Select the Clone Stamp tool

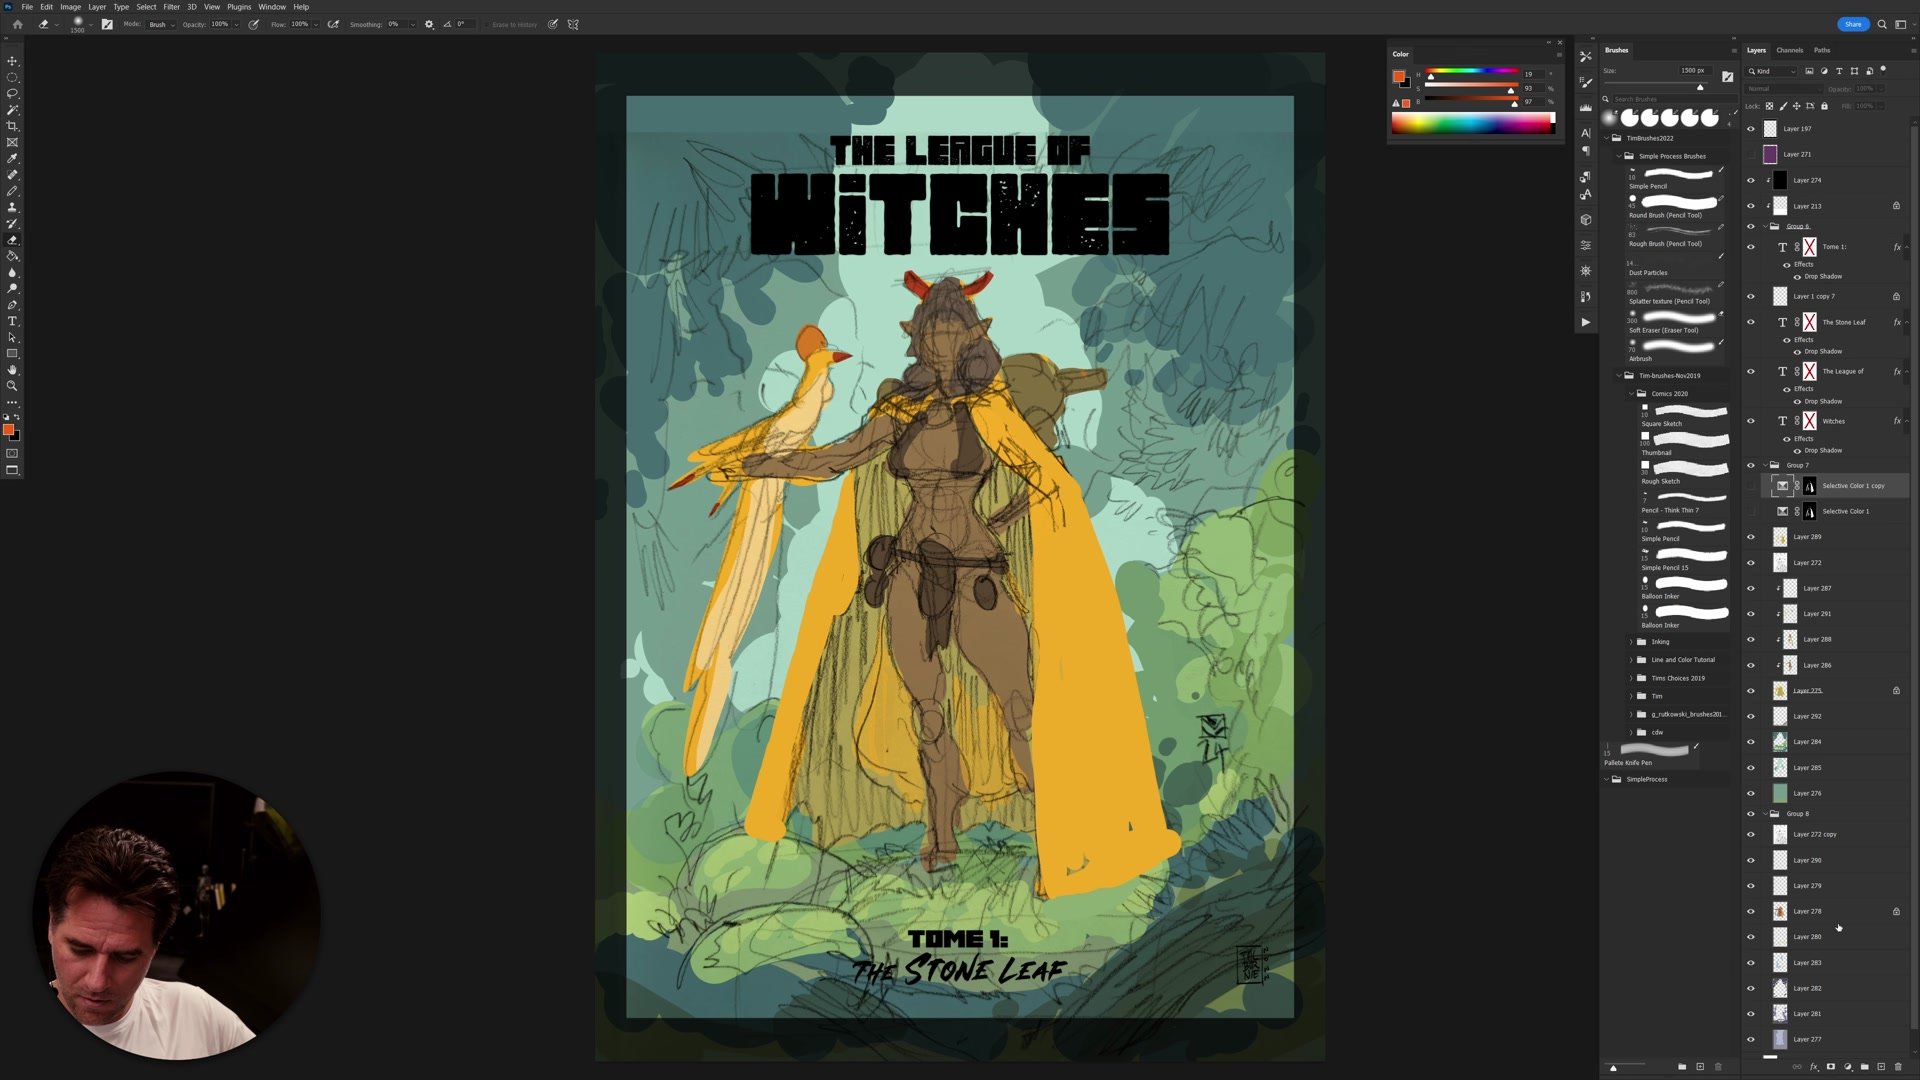(x=12, y=207)
